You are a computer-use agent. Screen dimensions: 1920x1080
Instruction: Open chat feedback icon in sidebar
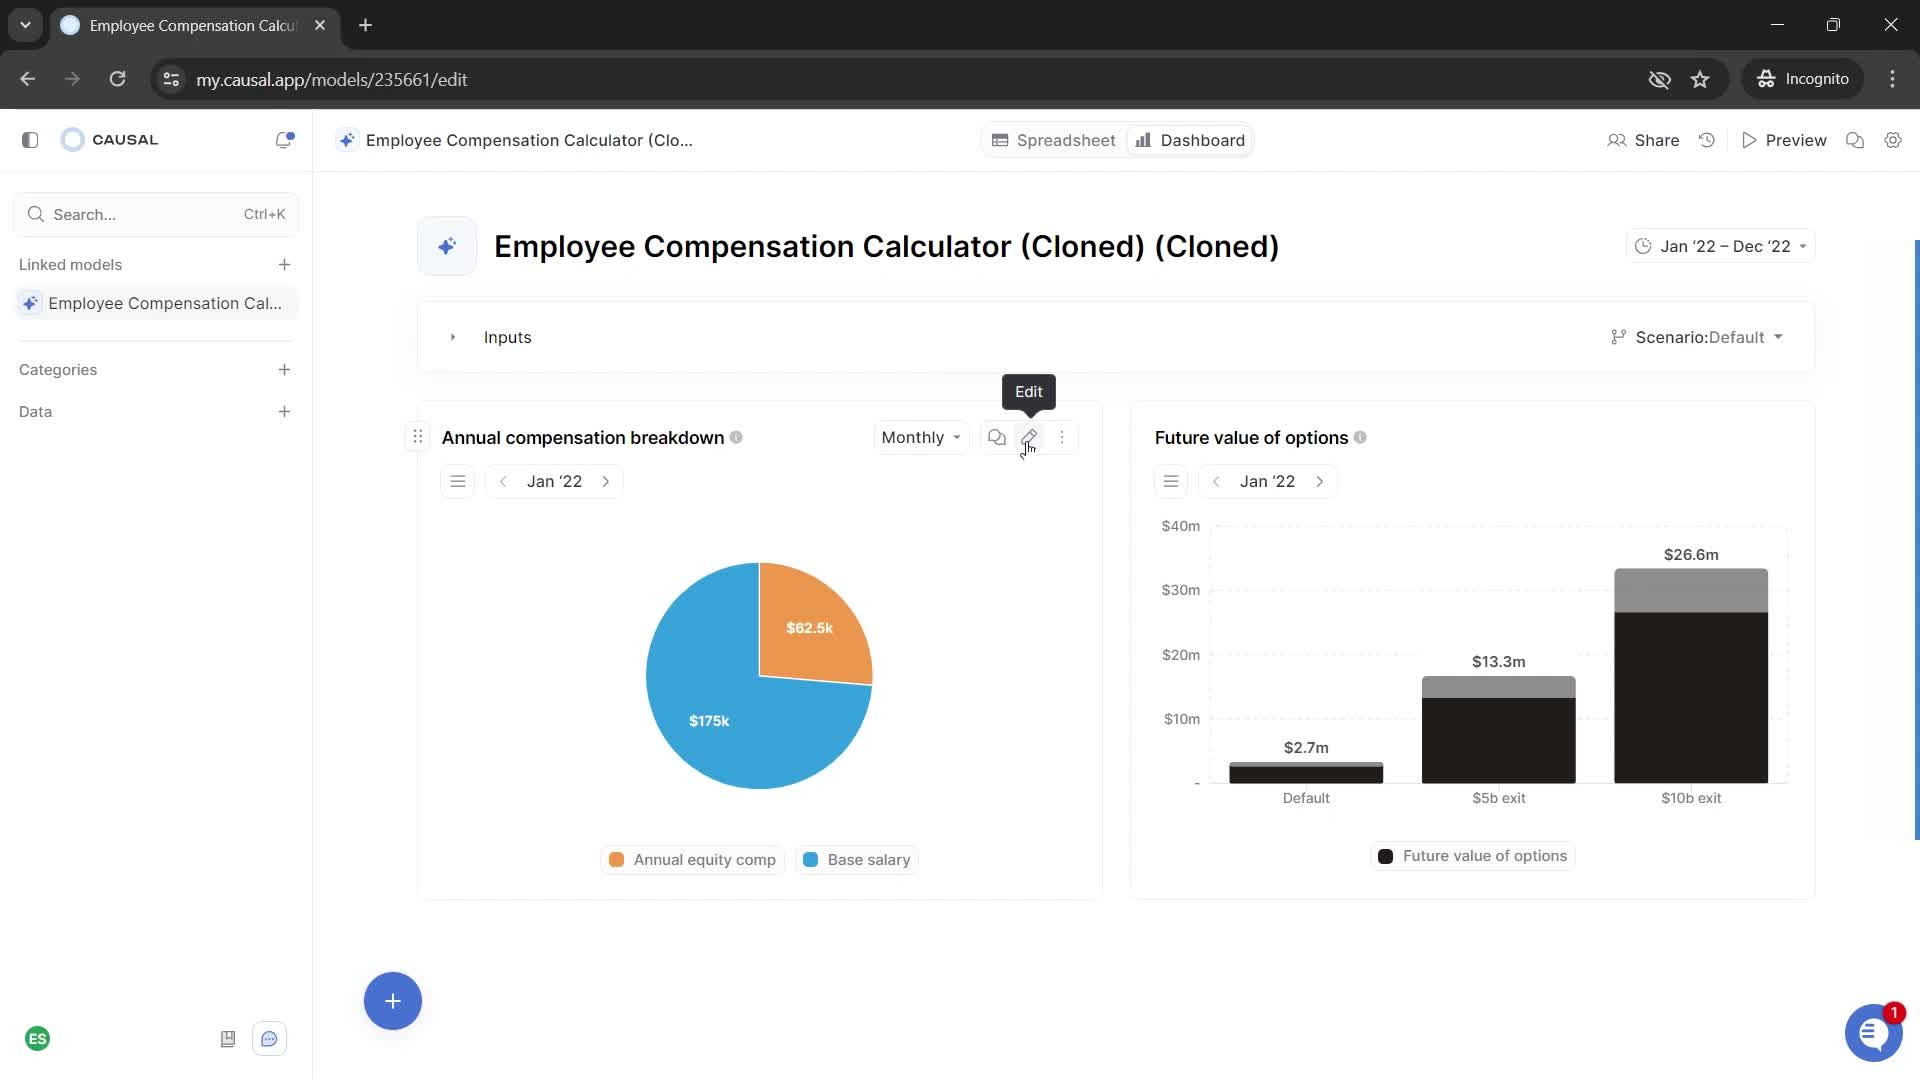click(x=269, y=1039)
